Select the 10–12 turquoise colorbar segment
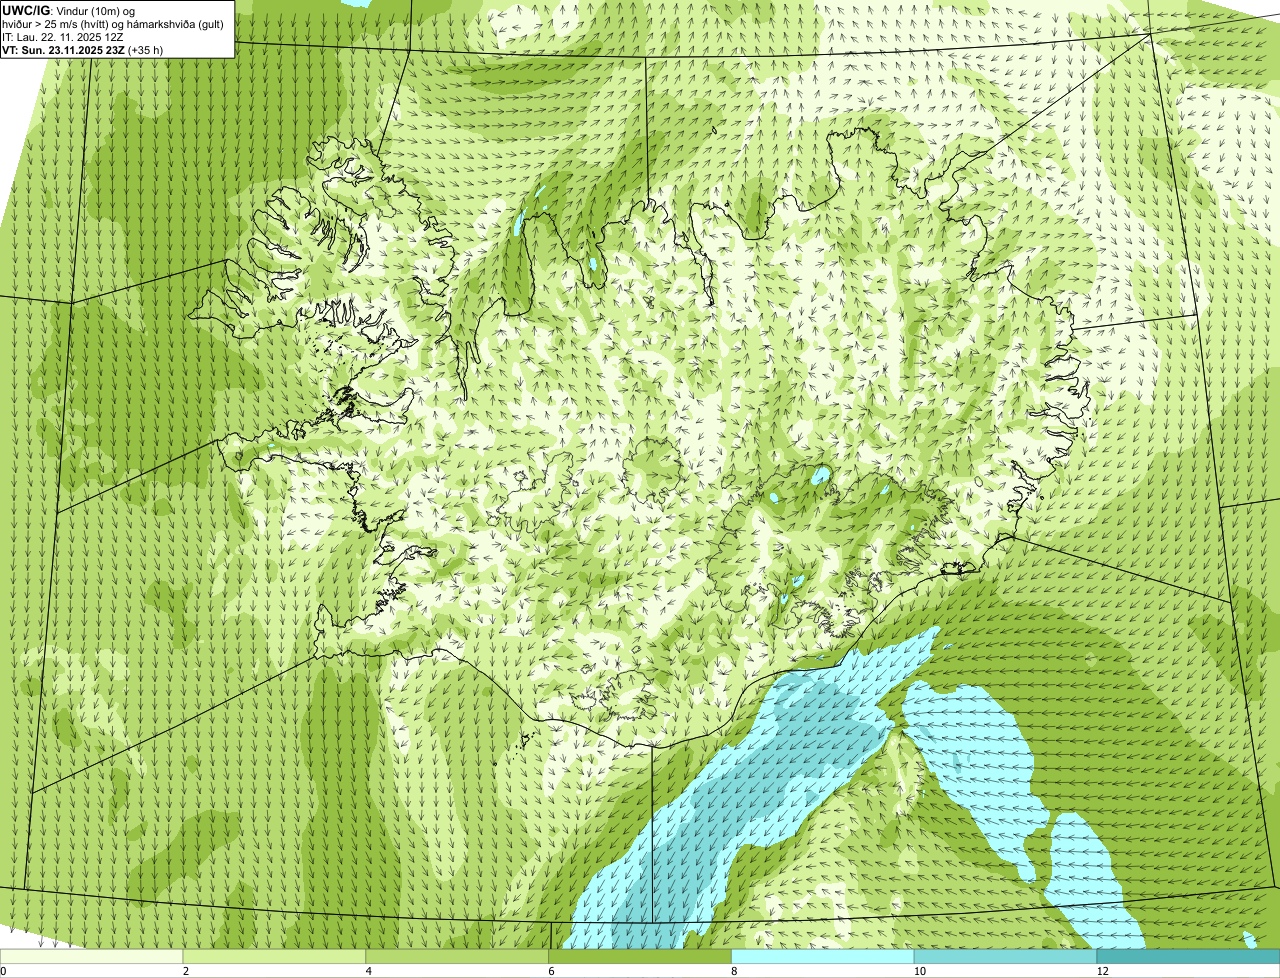This screenshot has width=1280, height=978. click(1006, 957)
